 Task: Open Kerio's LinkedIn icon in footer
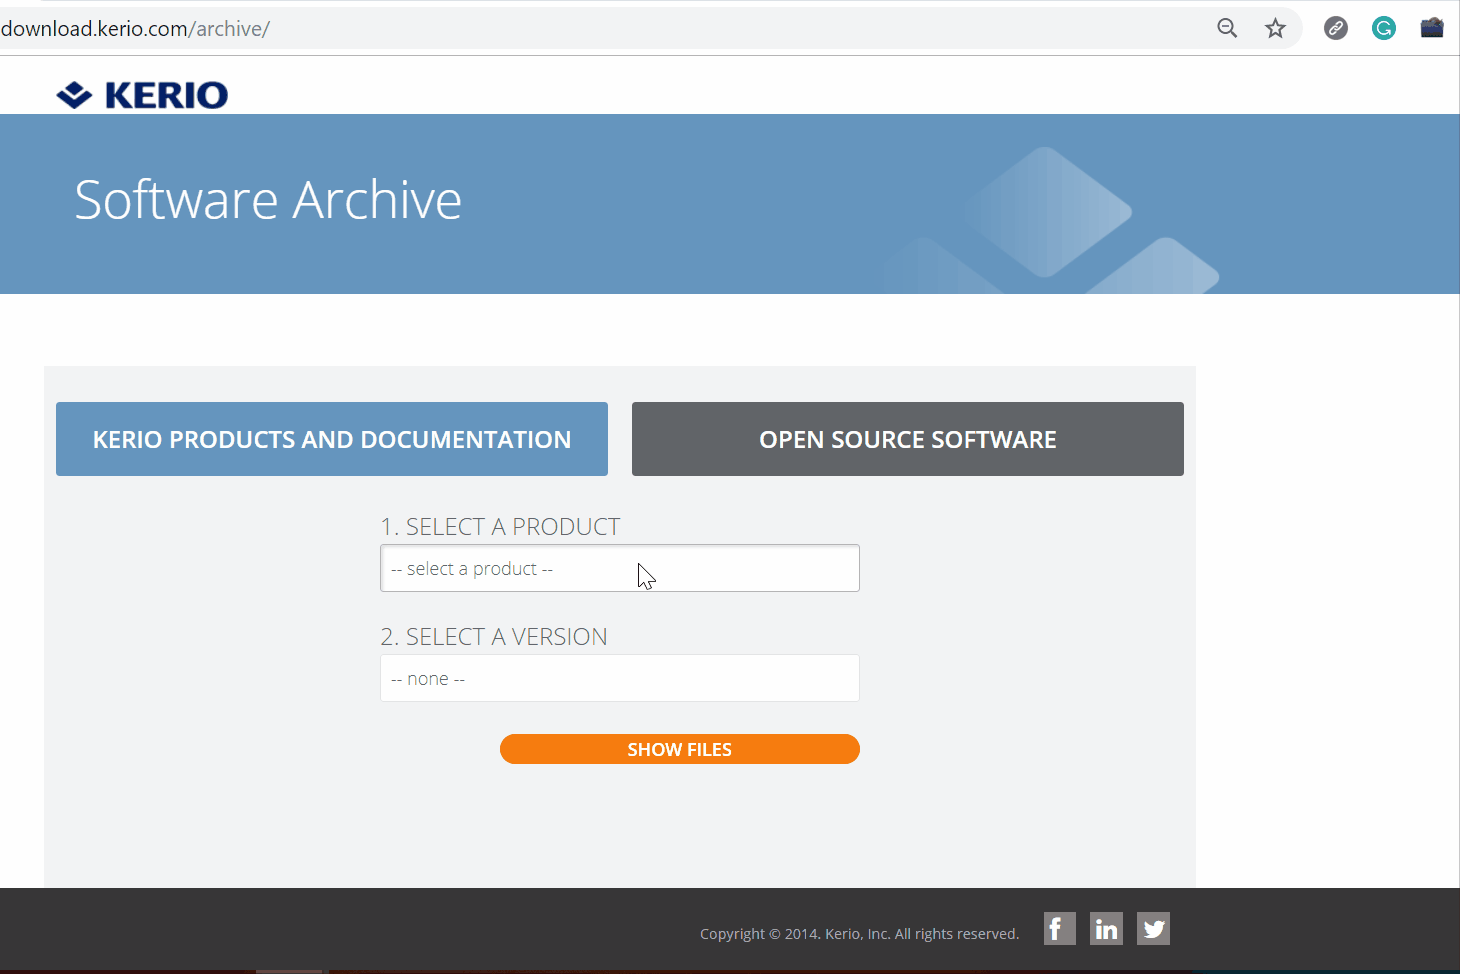(x=1106, y=929)
